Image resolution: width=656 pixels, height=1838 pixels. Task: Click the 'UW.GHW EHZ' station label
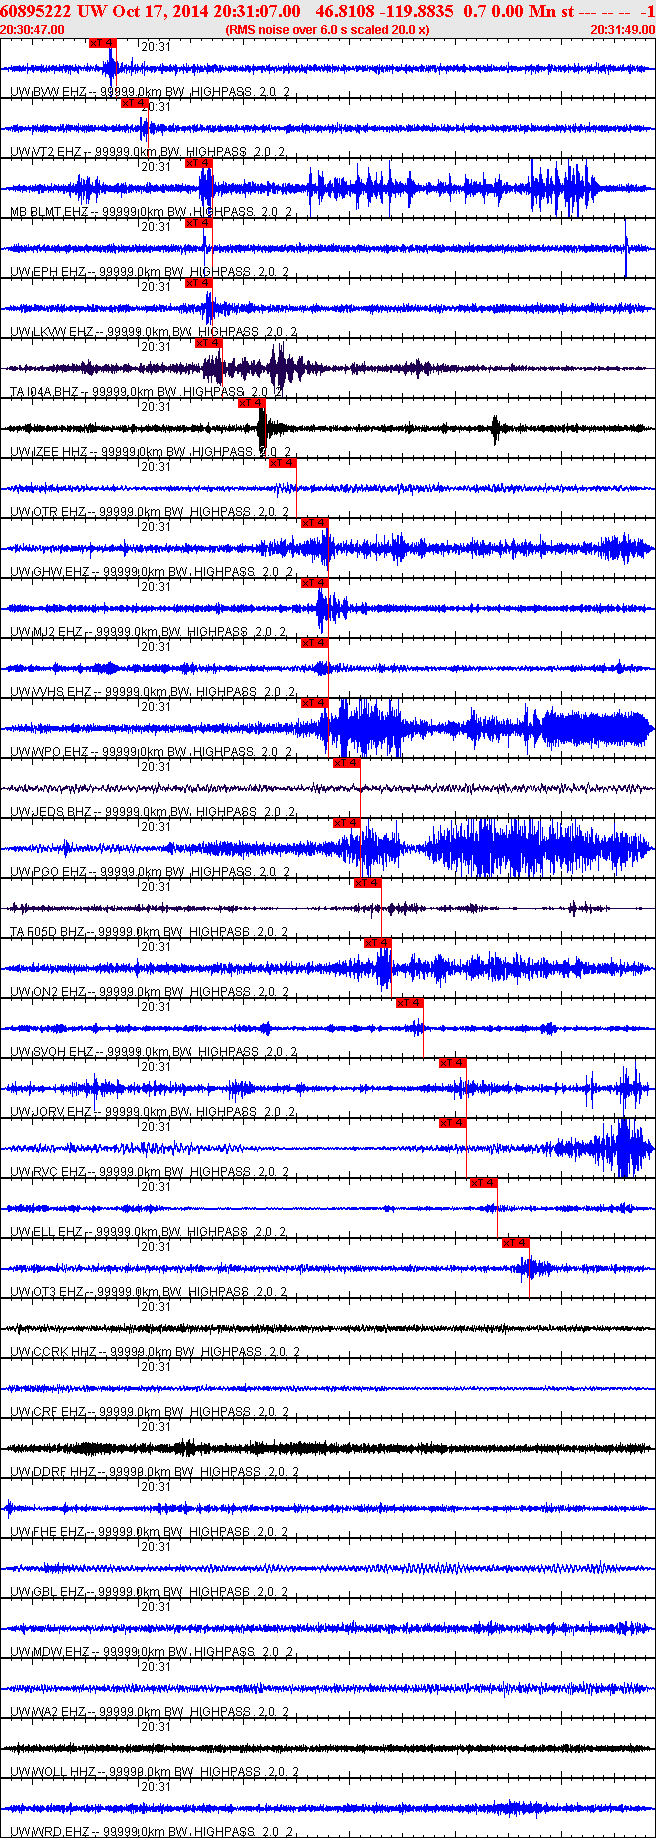(x=50, y=572)
